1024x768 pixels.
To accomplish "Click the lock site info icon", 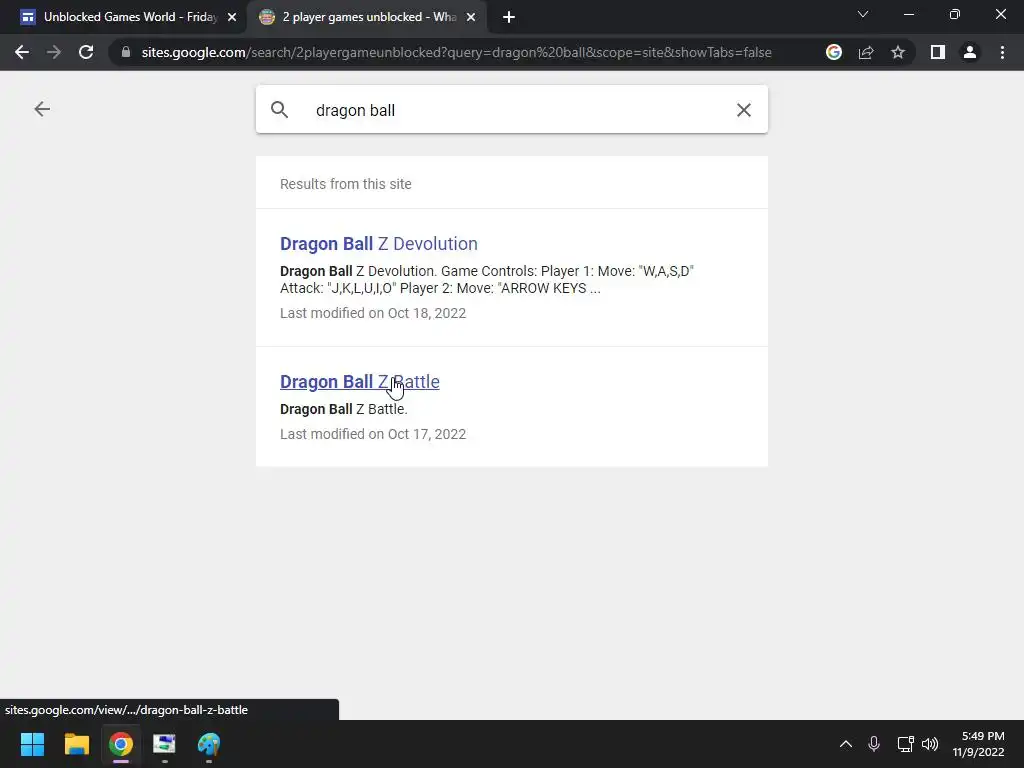I will click(126, 52).
